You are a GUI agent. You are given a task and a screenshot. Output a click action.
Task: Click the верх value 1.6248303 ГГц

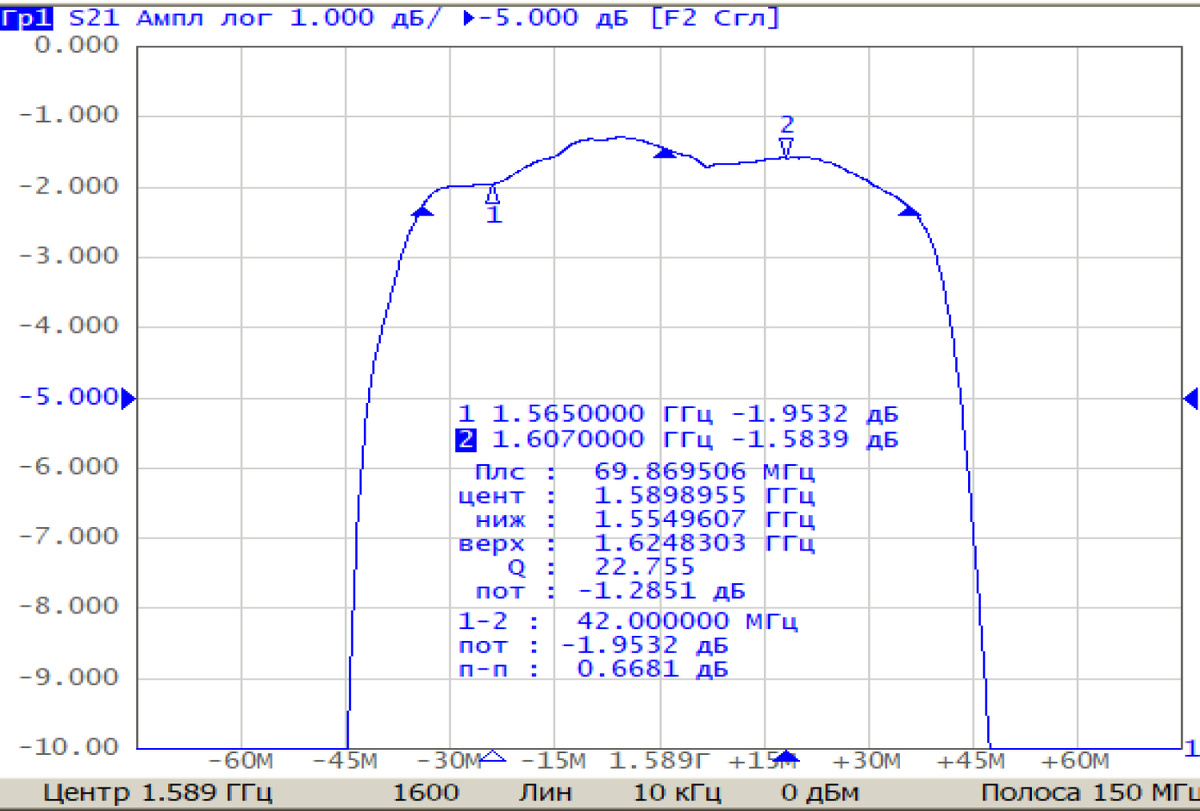(x=705, y=544)
